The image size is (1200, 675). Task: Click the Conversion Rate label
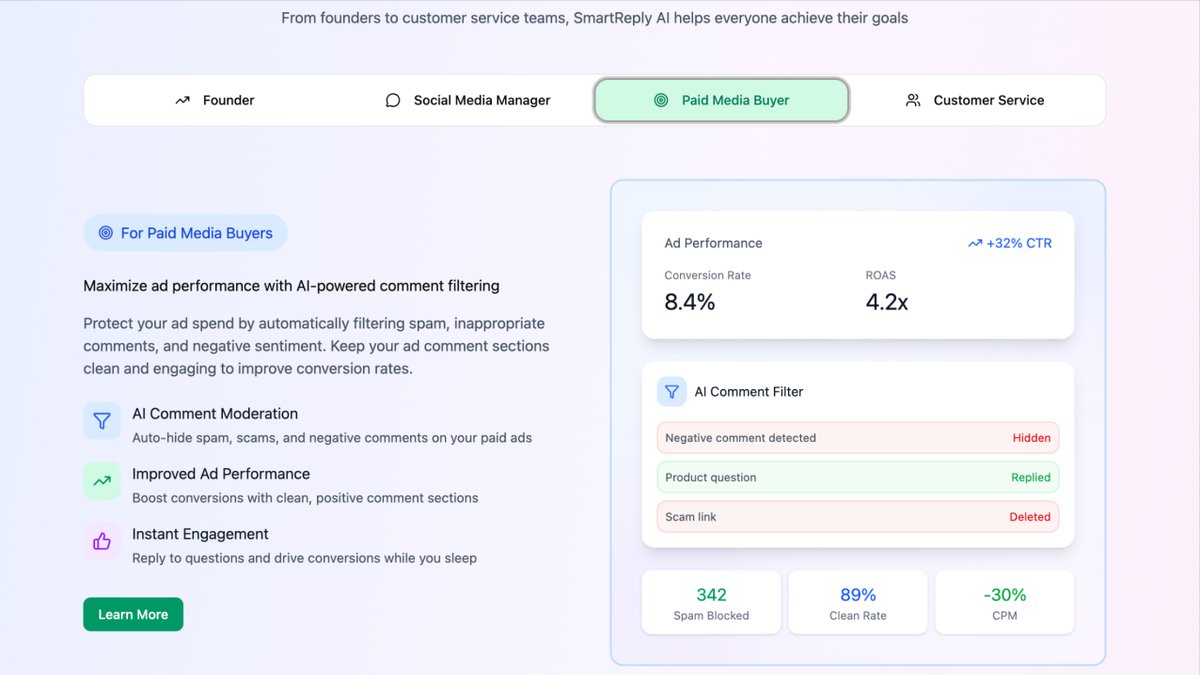708,275
